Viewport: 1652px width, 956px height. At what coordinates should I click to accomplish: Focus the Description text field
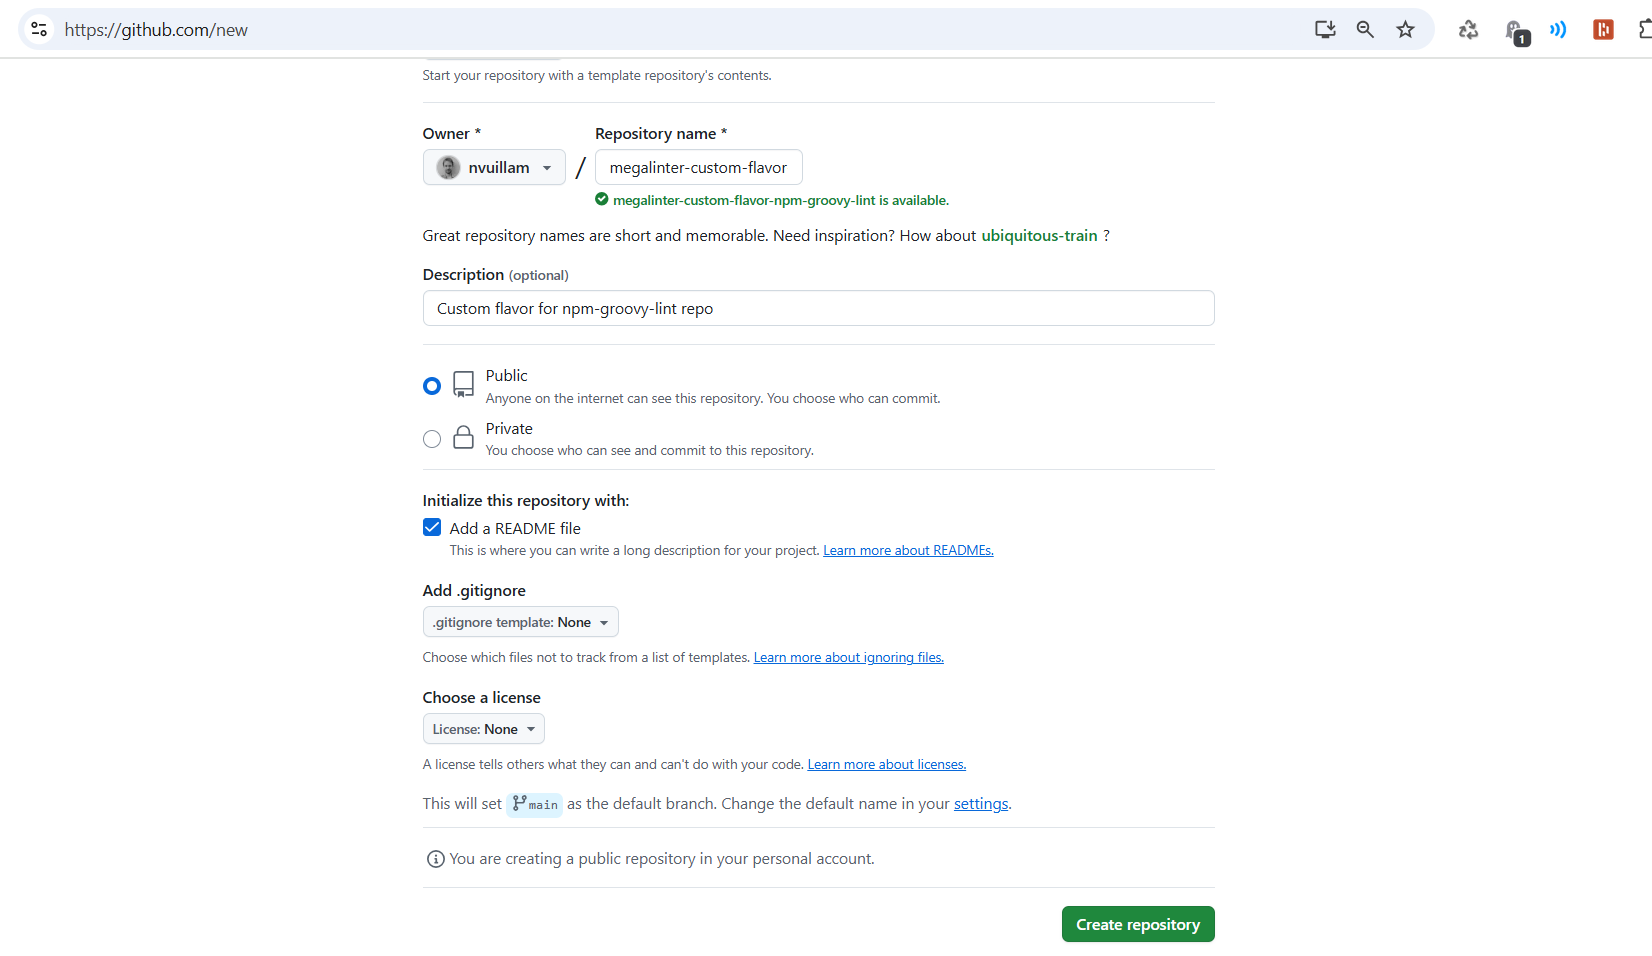(x=818, y=309)
